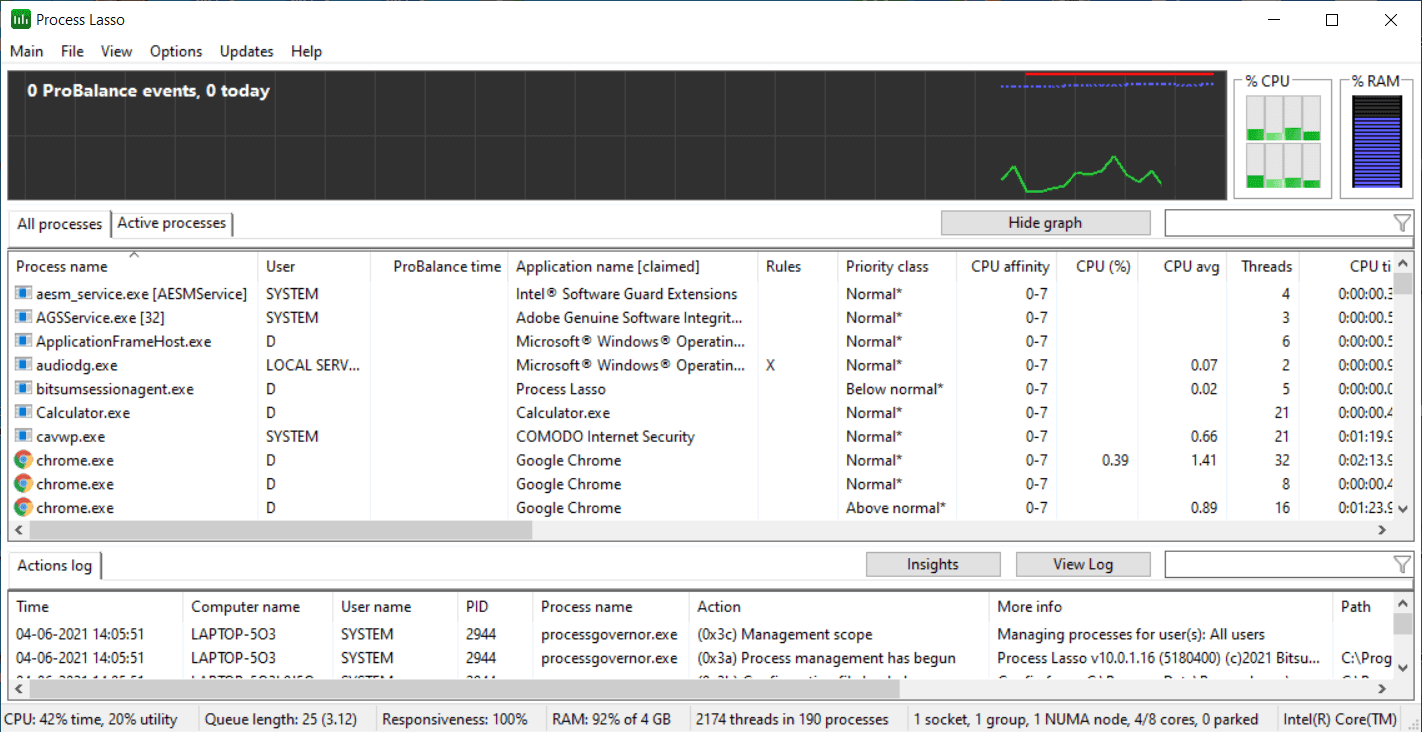Click down arrow of process list scrollbar

[x=1404, y=509]
